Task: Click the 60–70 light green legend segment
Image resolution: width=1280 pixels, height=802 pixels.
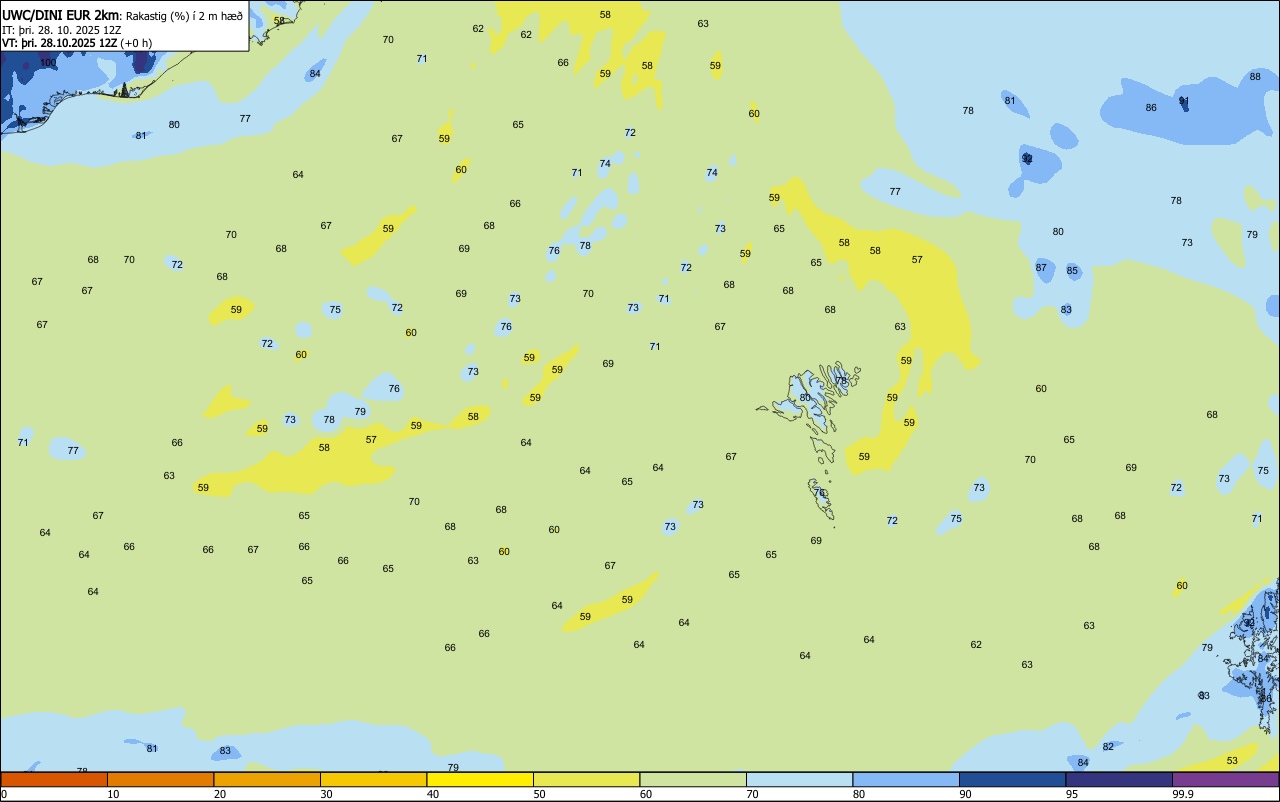Action: point(693,779)
